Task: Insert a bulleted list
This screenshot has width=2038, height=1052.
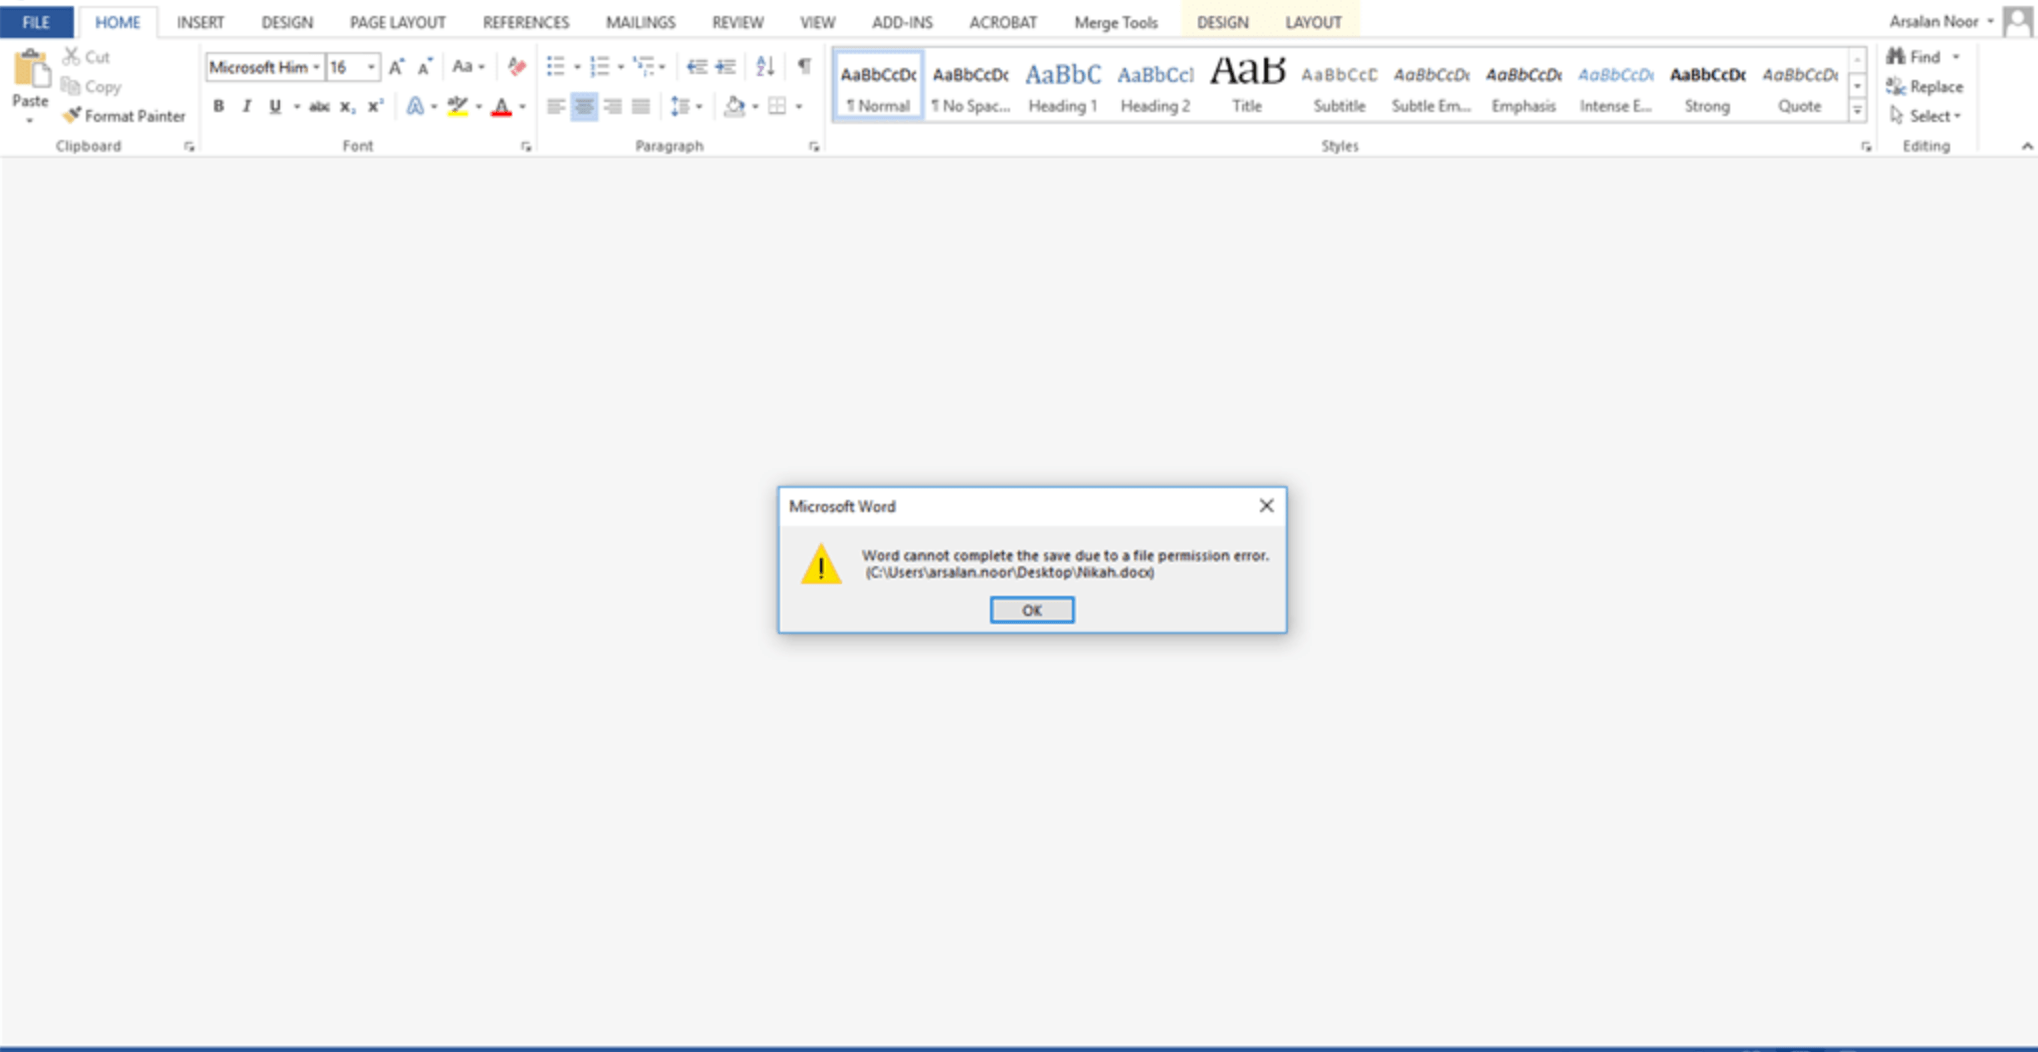Action: (556, 67)
